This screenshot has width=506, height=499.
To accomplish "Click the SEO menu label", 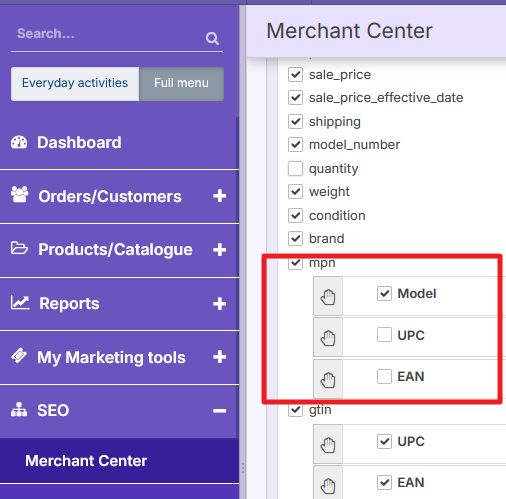I will [53, 410].
